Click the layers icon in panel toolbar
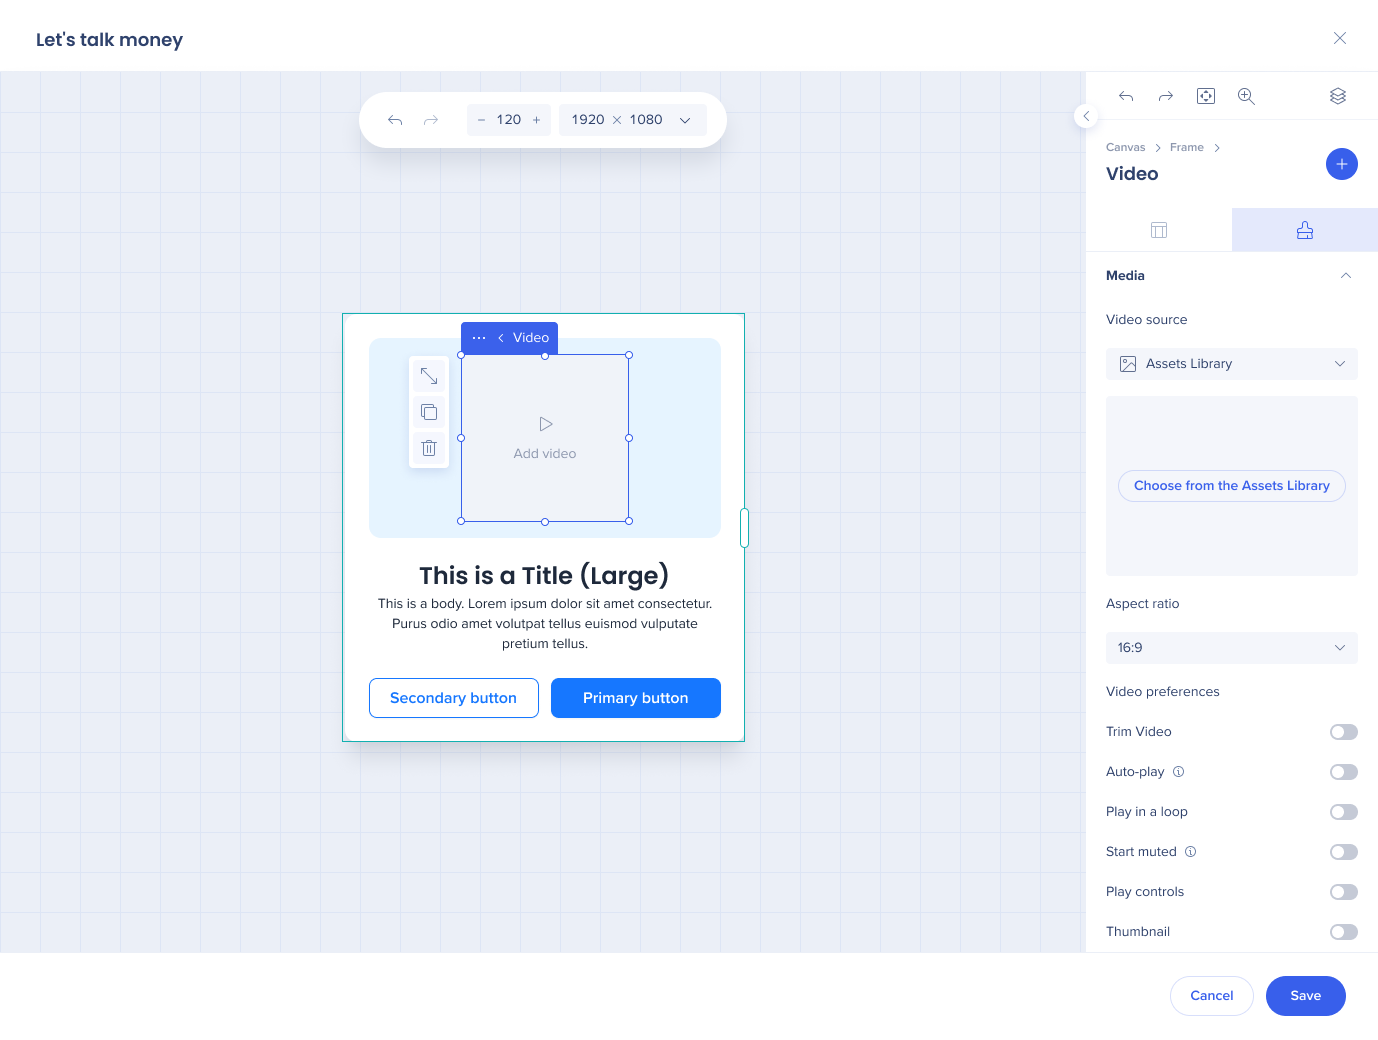 1337,96
